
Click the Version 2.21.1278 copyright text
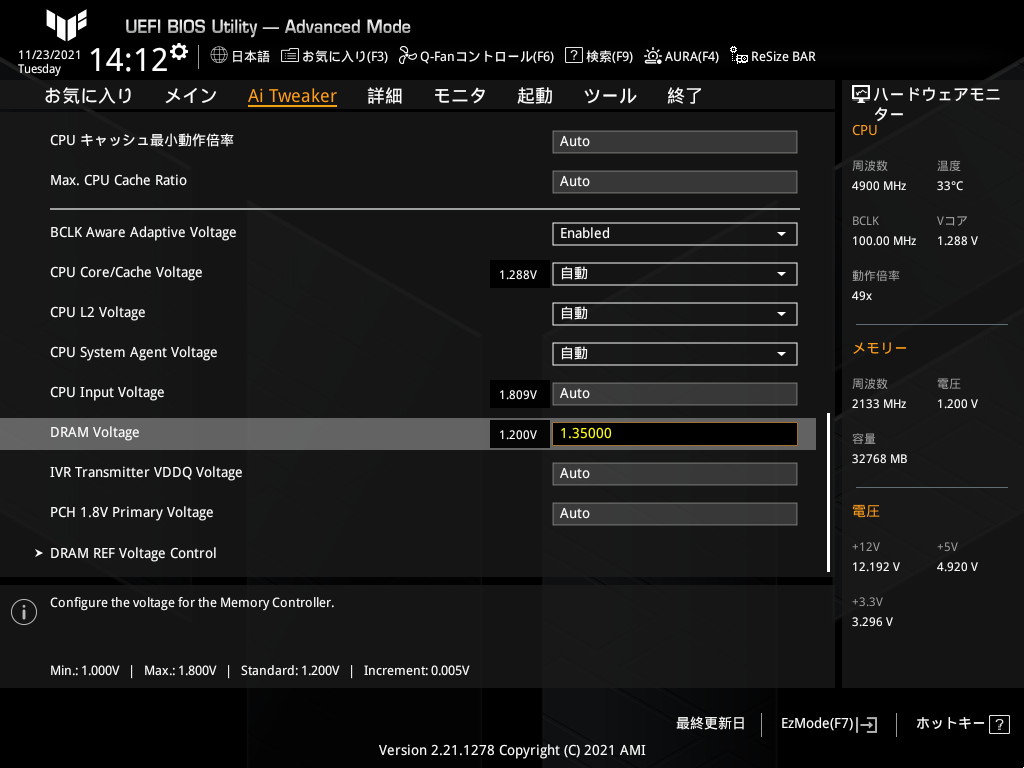(512, 750)
